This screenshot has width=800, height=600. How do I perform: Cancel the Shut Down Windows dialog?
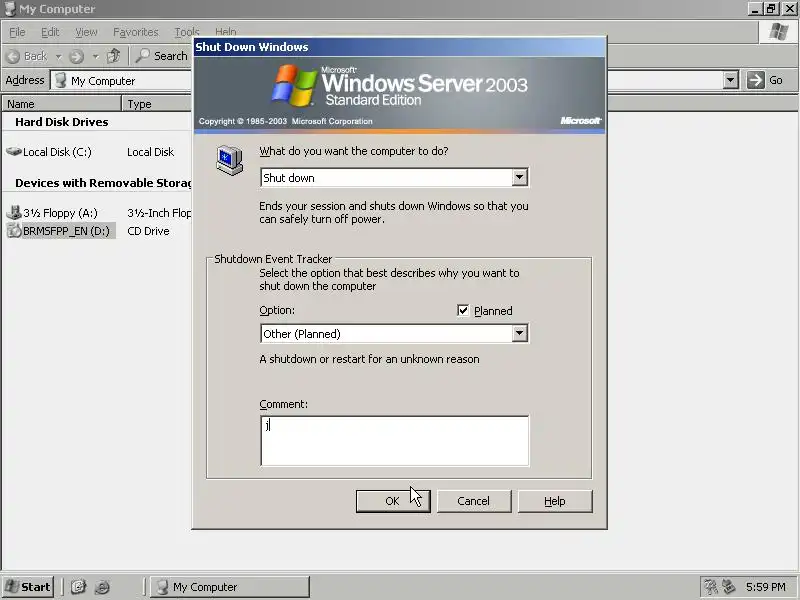[x=473, y=501]
